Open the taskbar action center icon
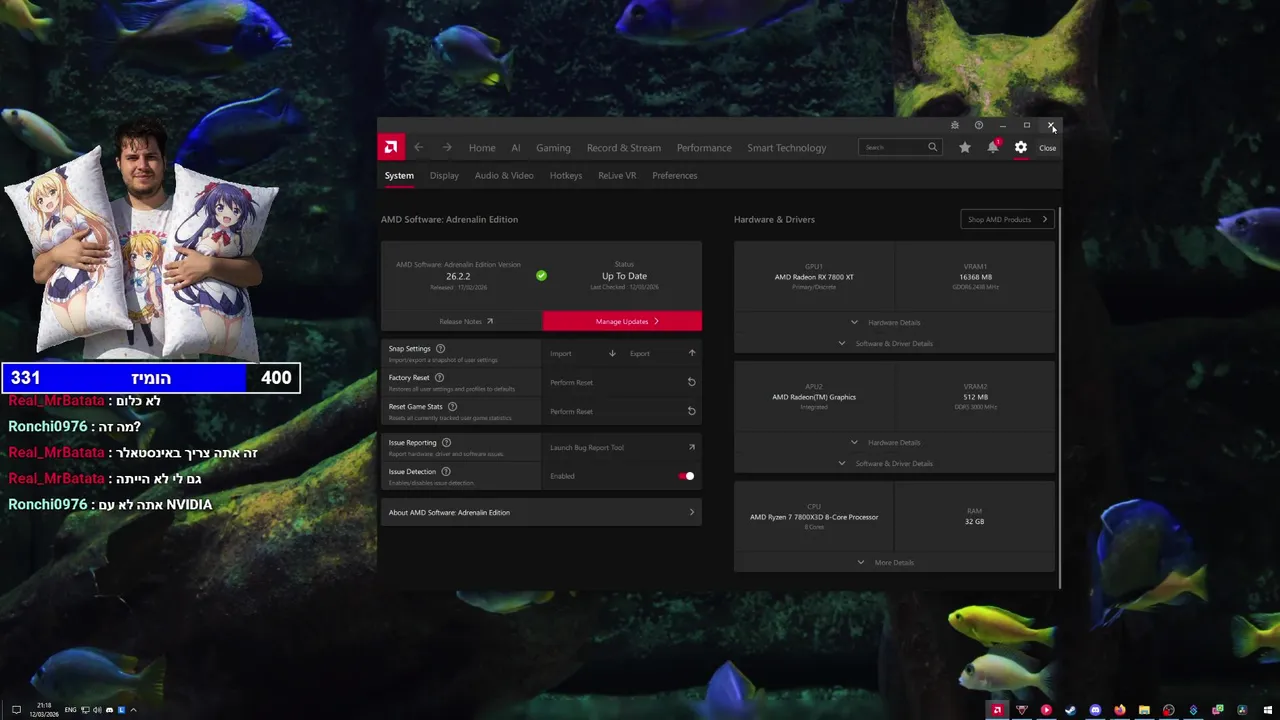The width and height of the screenshot is (1280, 720). tap(16, 710)
